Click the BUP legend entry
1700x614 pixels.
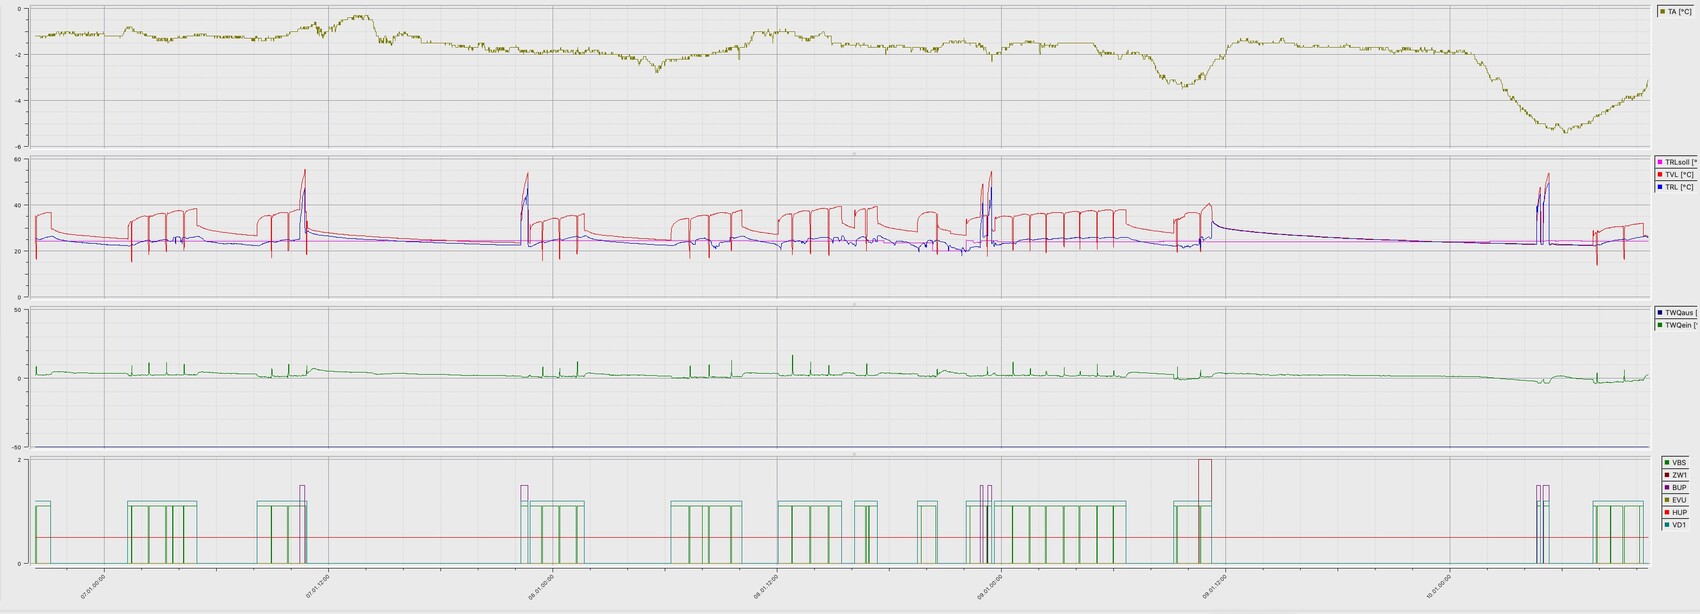click(1678, 488)
